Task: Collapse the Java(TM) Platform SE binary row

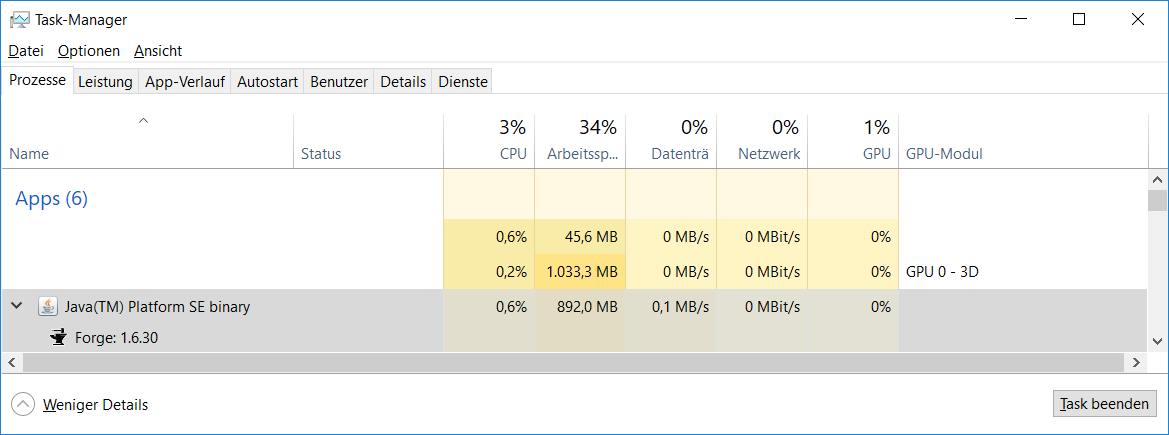Action: click(x=17, y=307)
